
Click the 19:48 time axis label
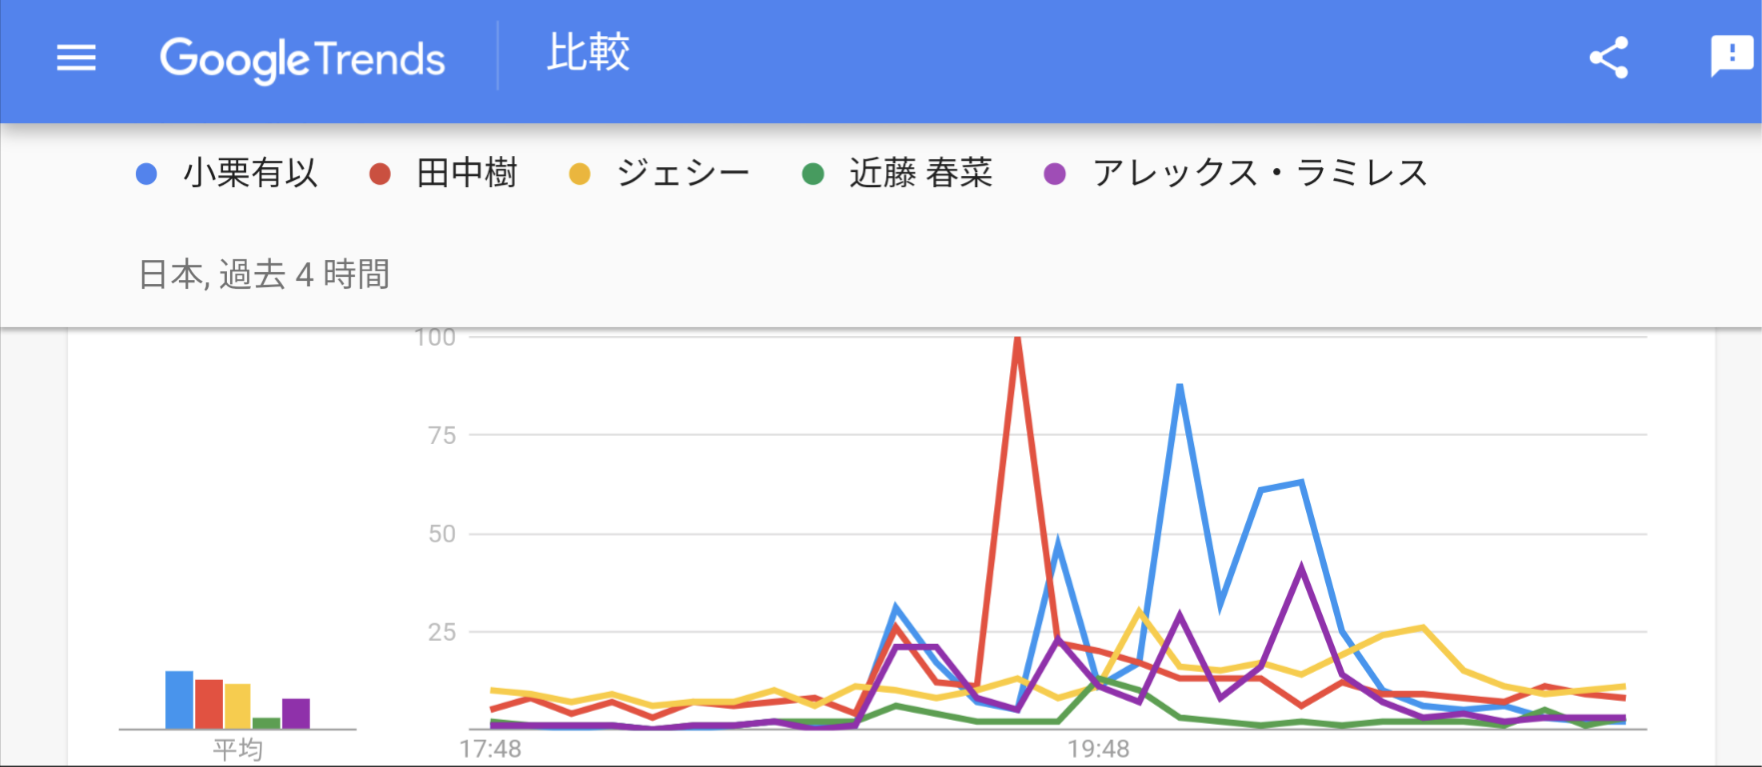point(1098,749)
